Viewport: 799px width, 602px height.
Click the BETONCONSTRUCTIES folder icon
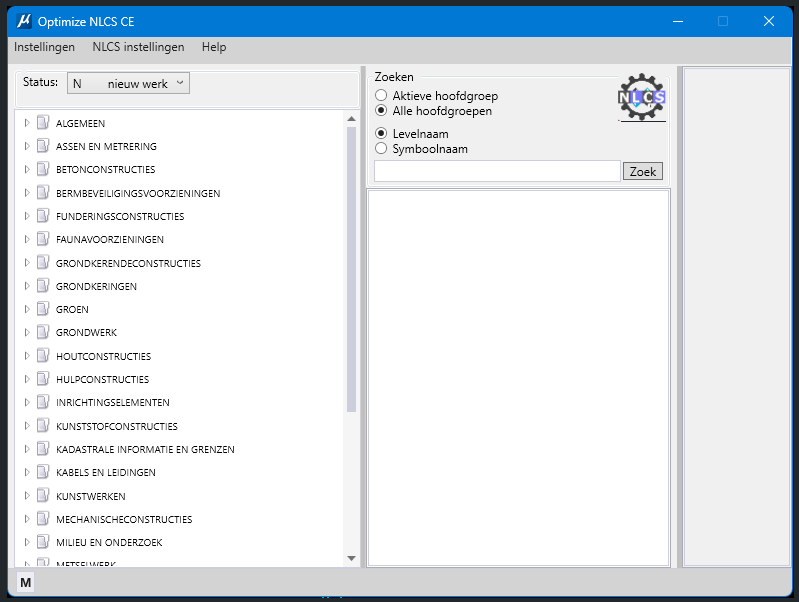pos(43,169)
